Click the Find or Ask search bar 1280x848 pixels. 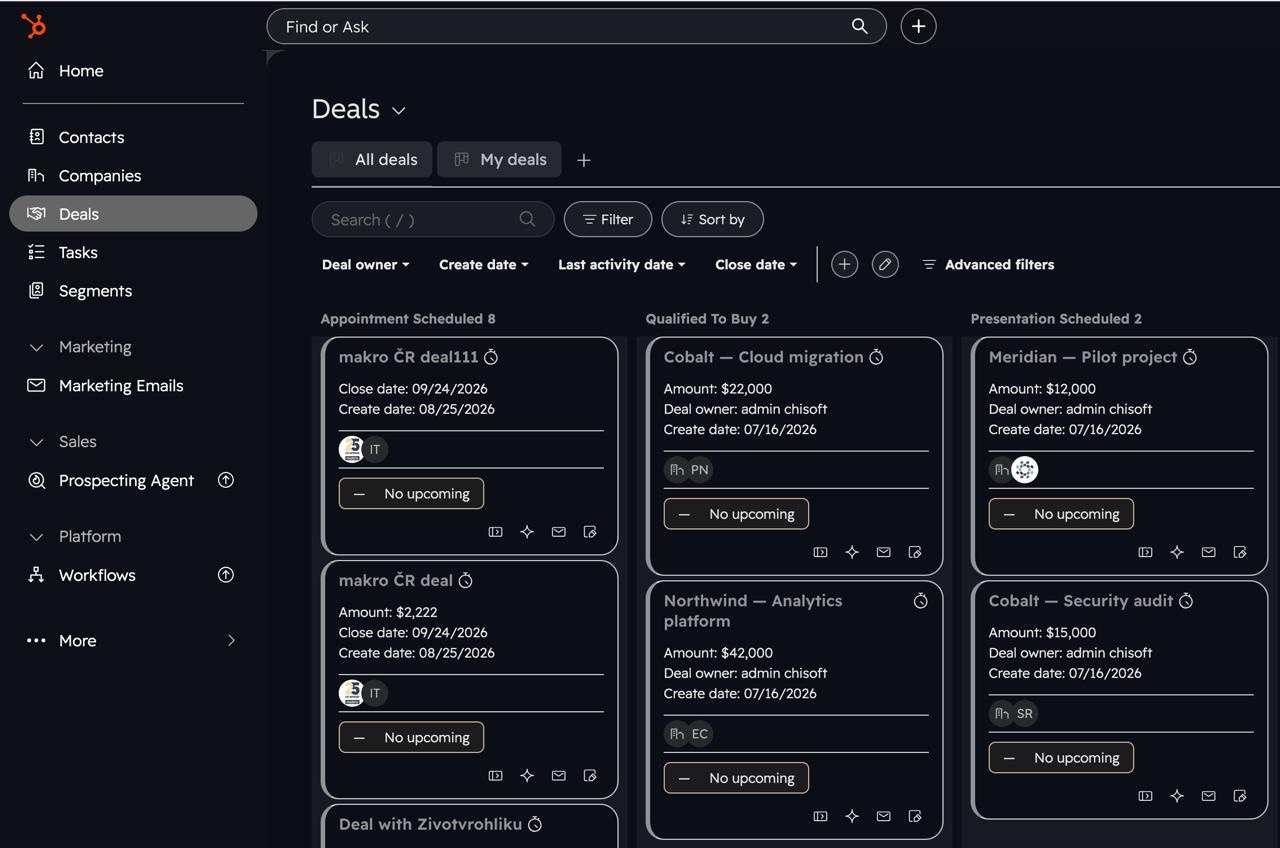point(576,26)
